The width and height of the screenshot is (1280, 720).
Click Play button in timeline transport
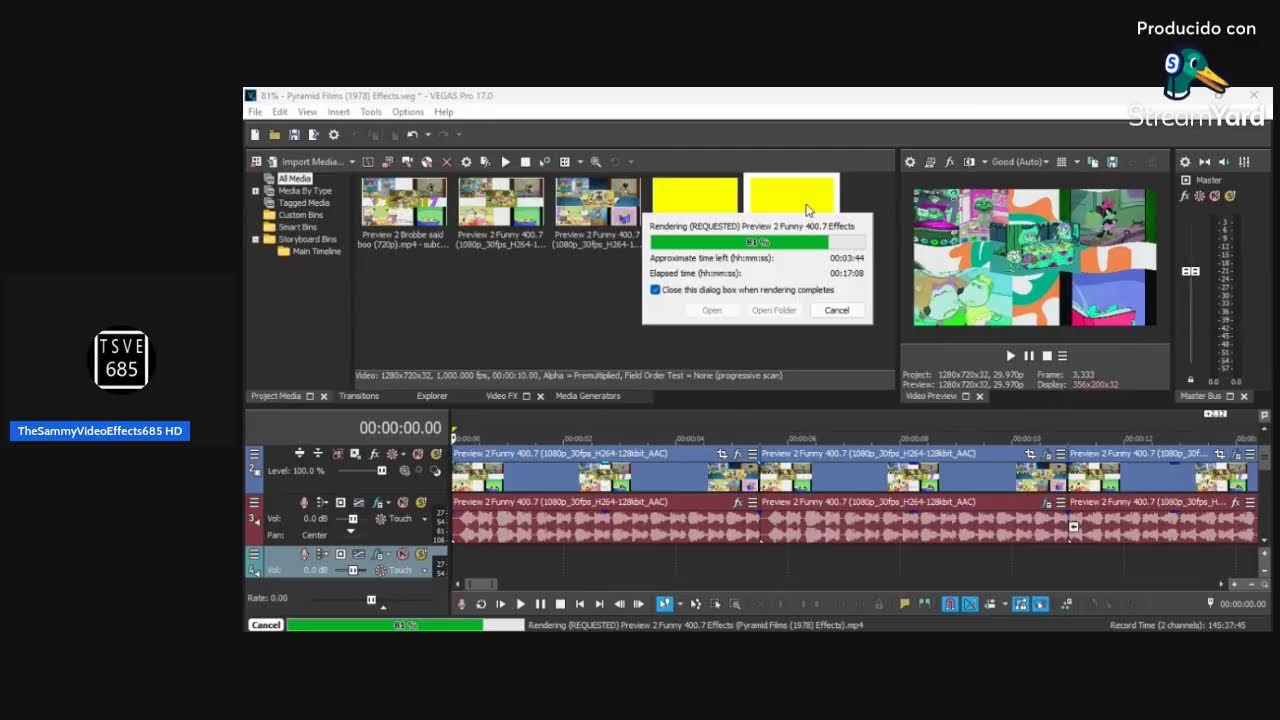pyautogui.click(x=520, y=604)
